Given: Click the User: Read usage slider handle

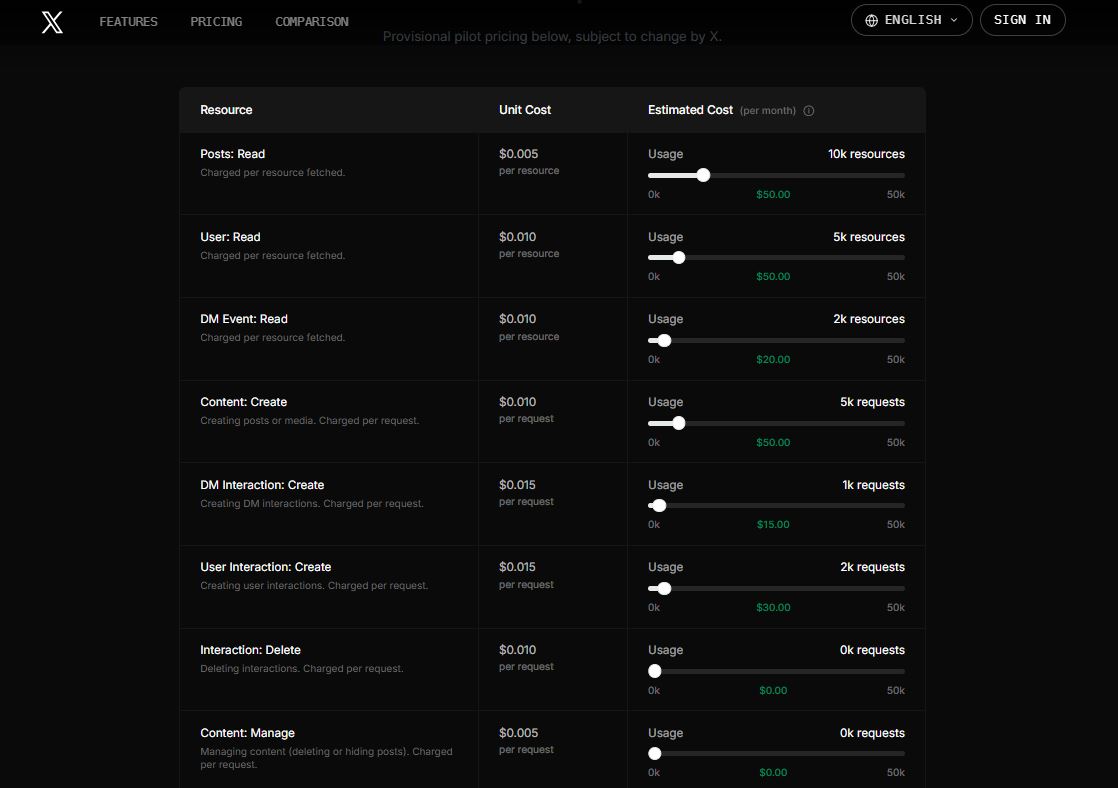Looking at the screenshot, I should (679, 258).
